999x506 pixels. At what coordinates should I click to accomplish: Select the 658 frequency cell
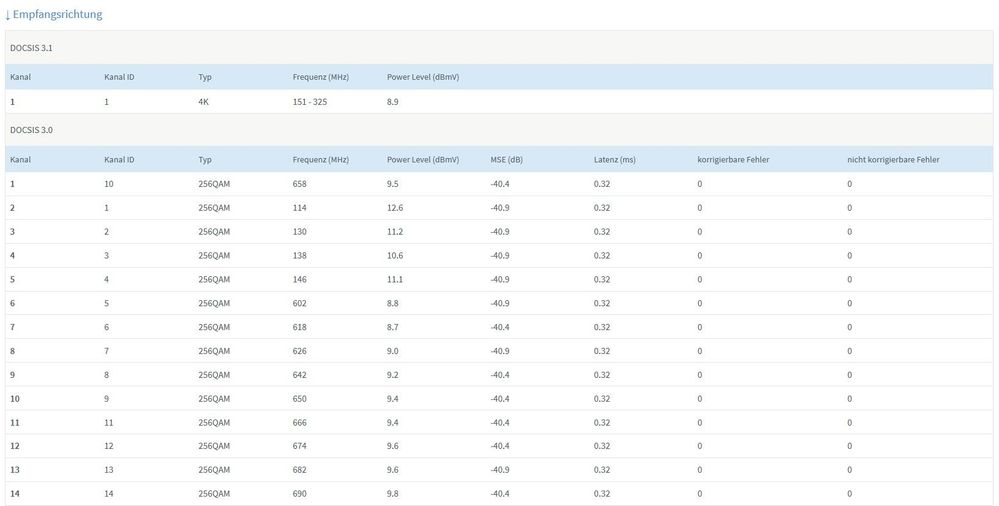coord(299,184)
